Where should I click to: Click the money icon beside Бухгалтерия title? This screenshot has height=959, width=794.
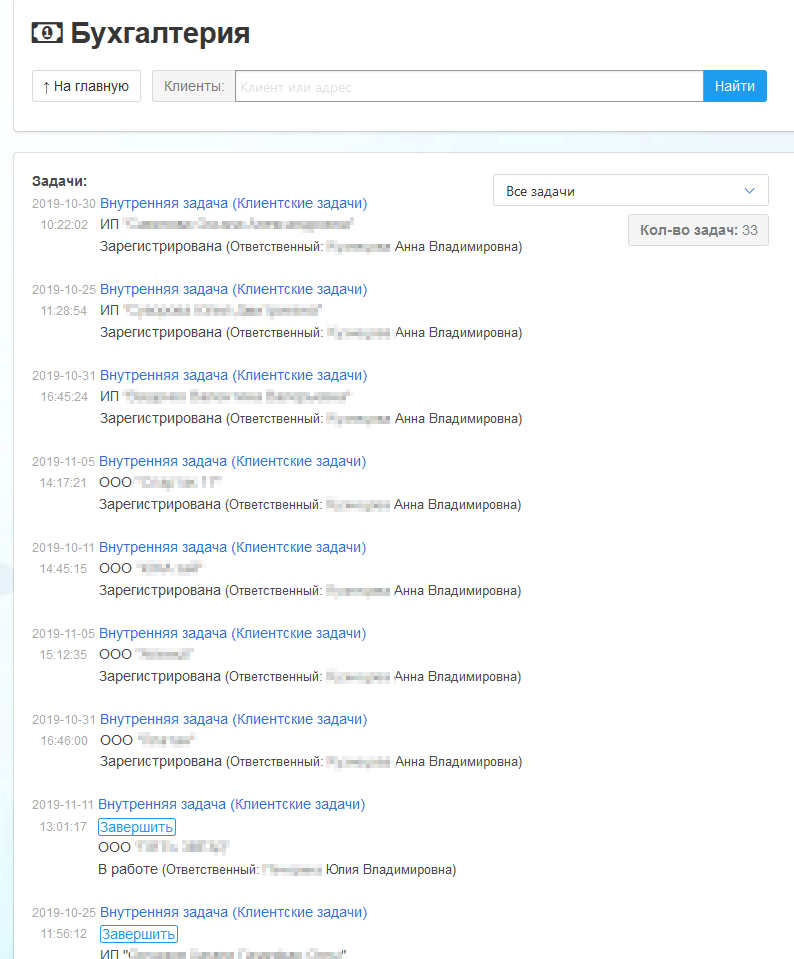pos(47,33)
